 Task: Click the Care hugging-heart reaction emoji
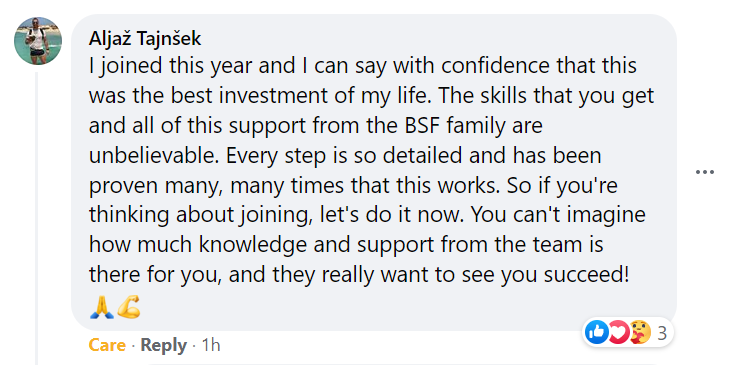[x=639, y=332]
